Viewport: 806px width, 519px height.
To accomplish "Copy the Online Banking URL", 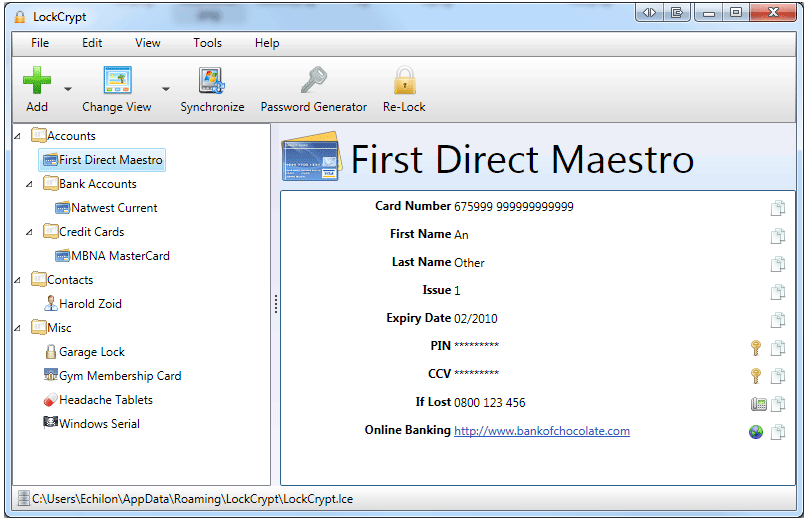I will 778,432.
